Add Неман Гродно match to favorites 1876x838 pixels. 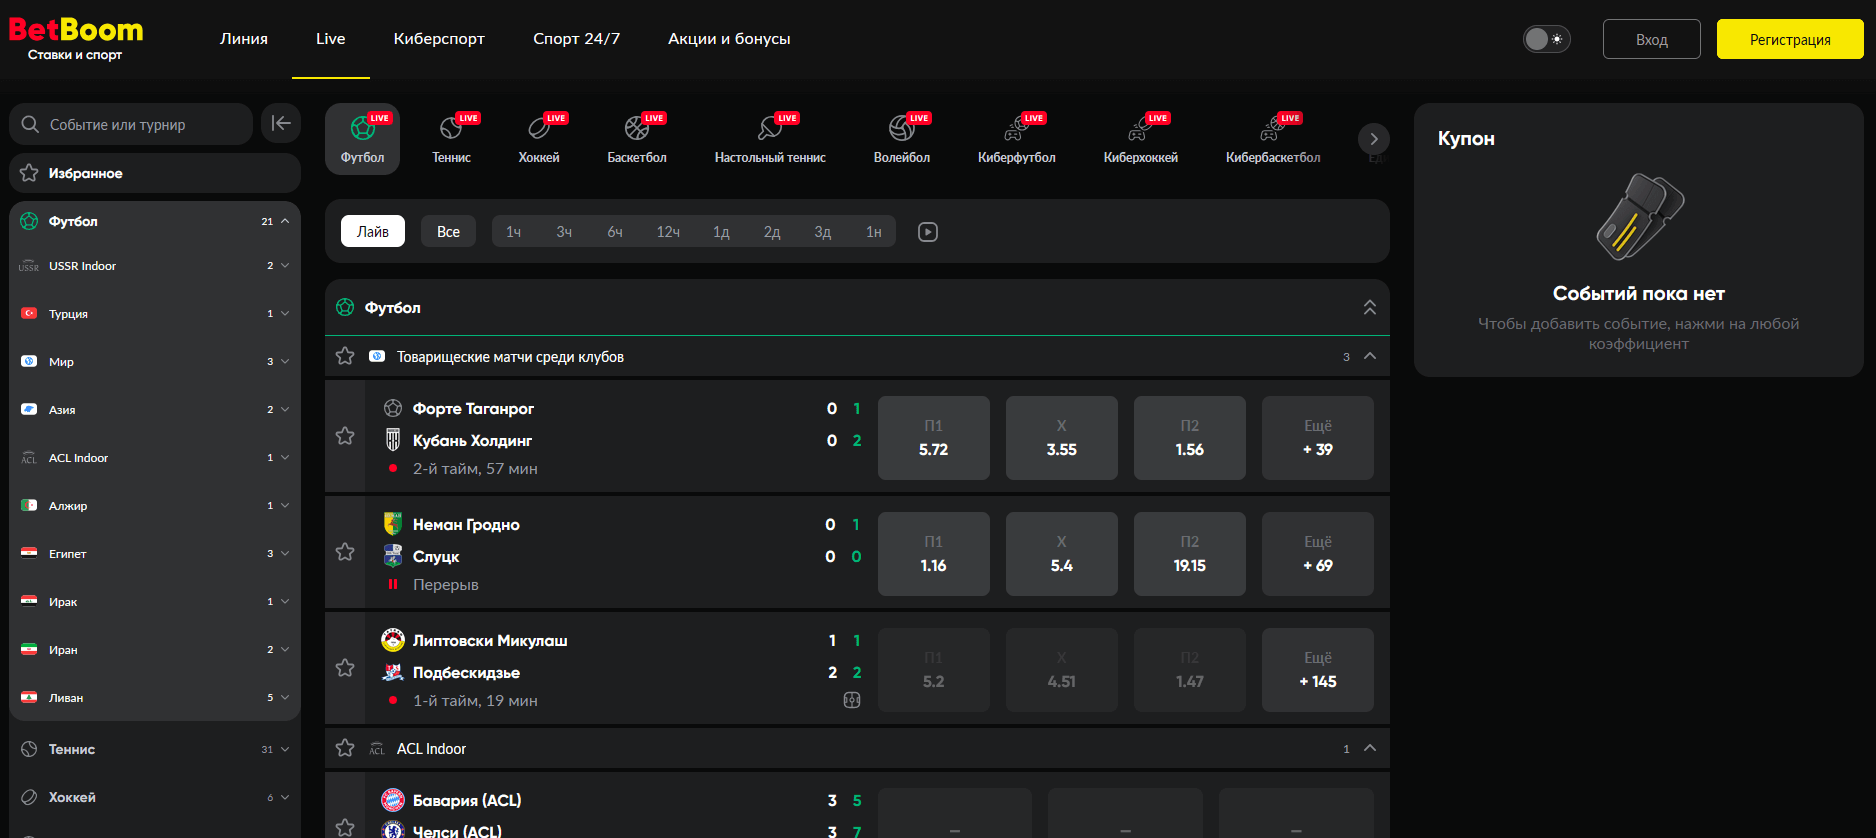[345, 552]
